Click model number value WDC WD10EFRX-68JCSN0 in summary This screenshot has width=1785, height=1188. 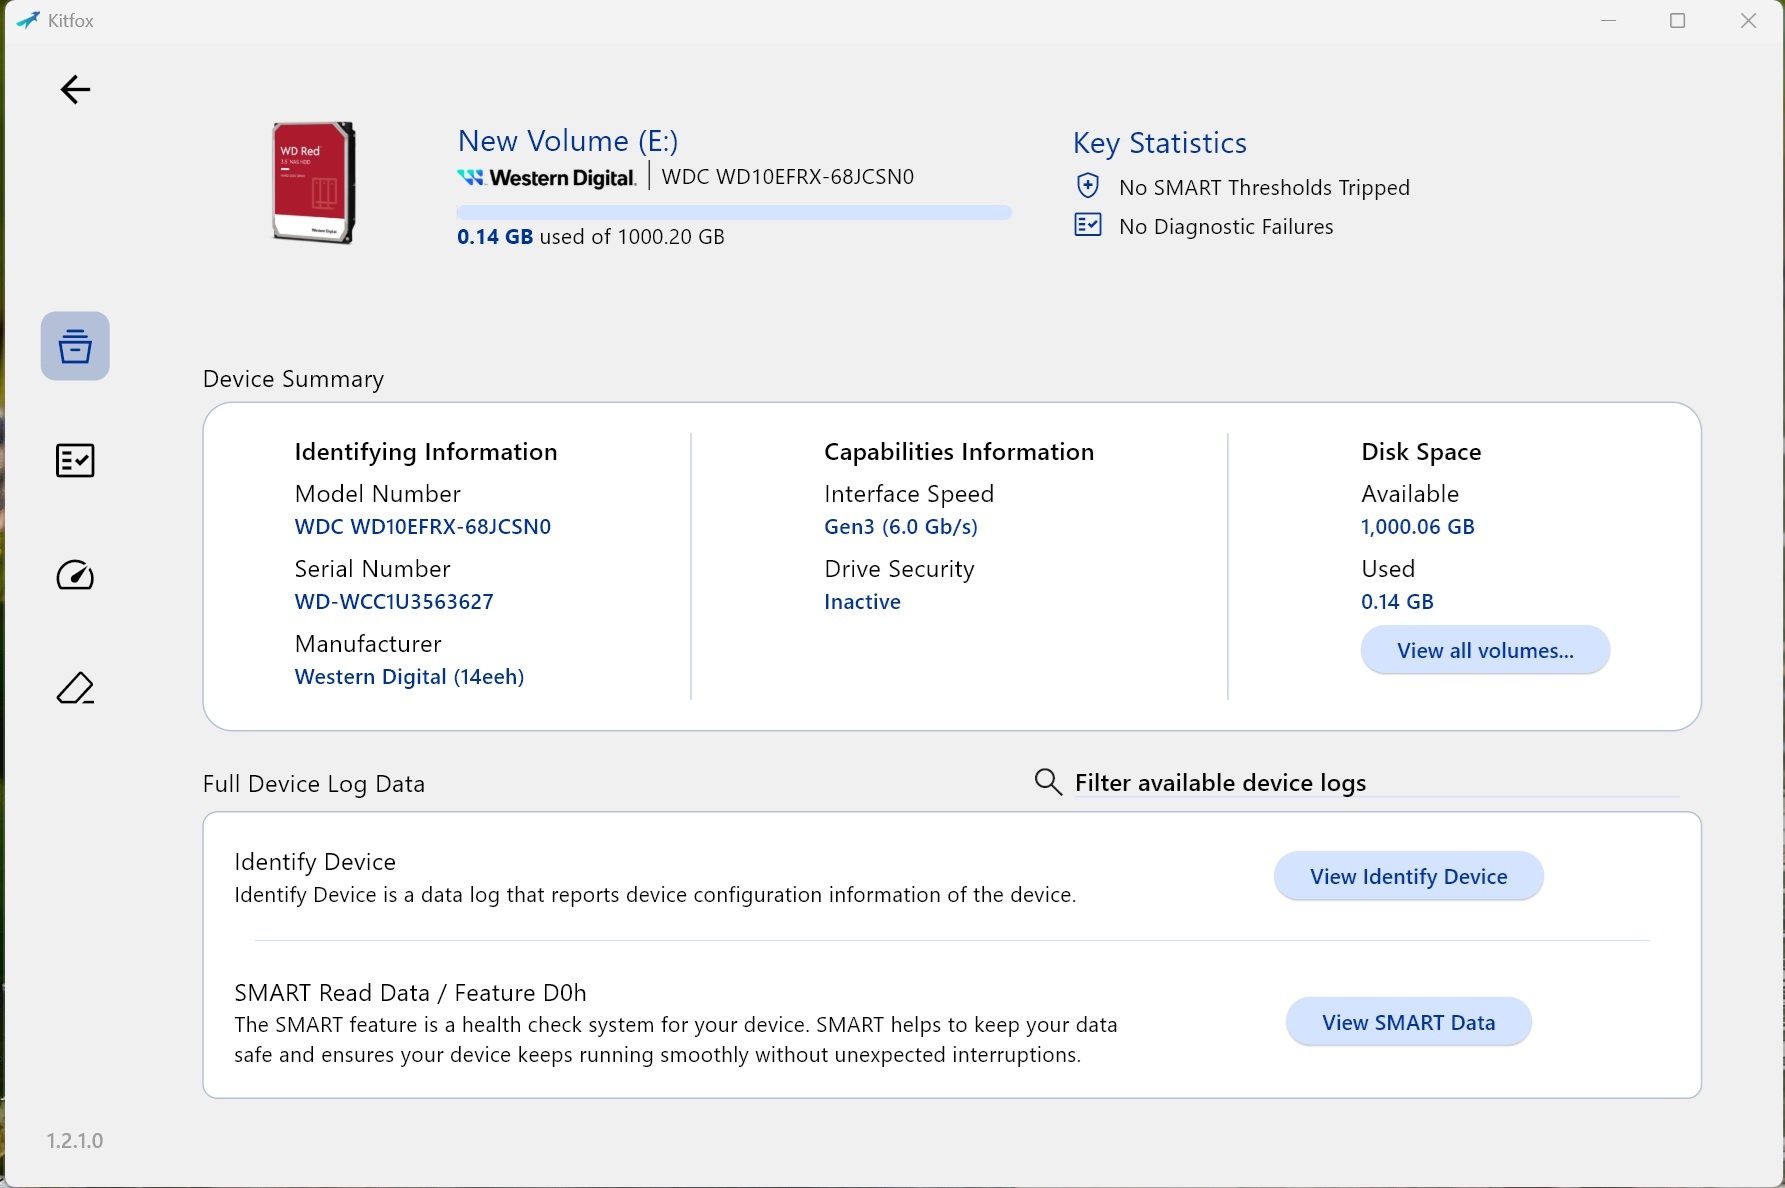point(423,527)
